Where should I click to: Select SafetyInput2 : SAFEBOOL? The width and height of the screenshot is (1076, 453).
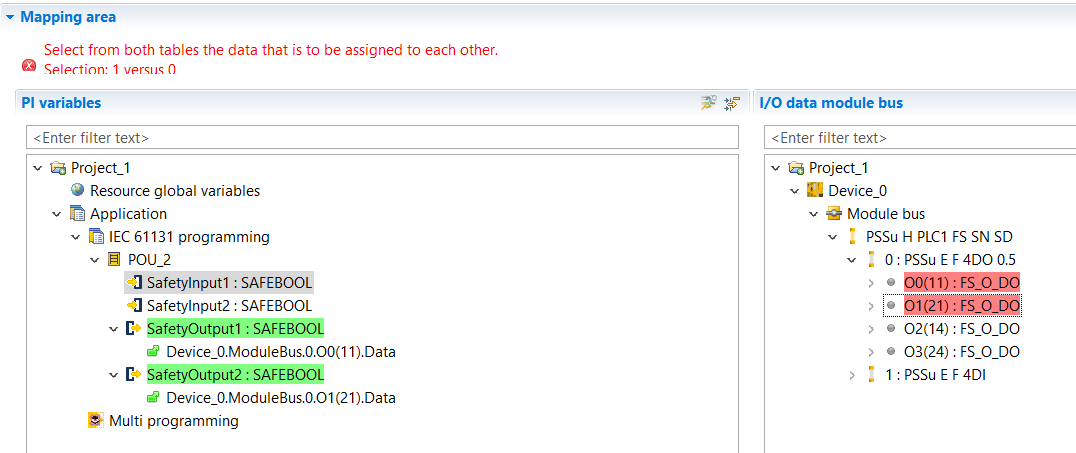(229, 305)
